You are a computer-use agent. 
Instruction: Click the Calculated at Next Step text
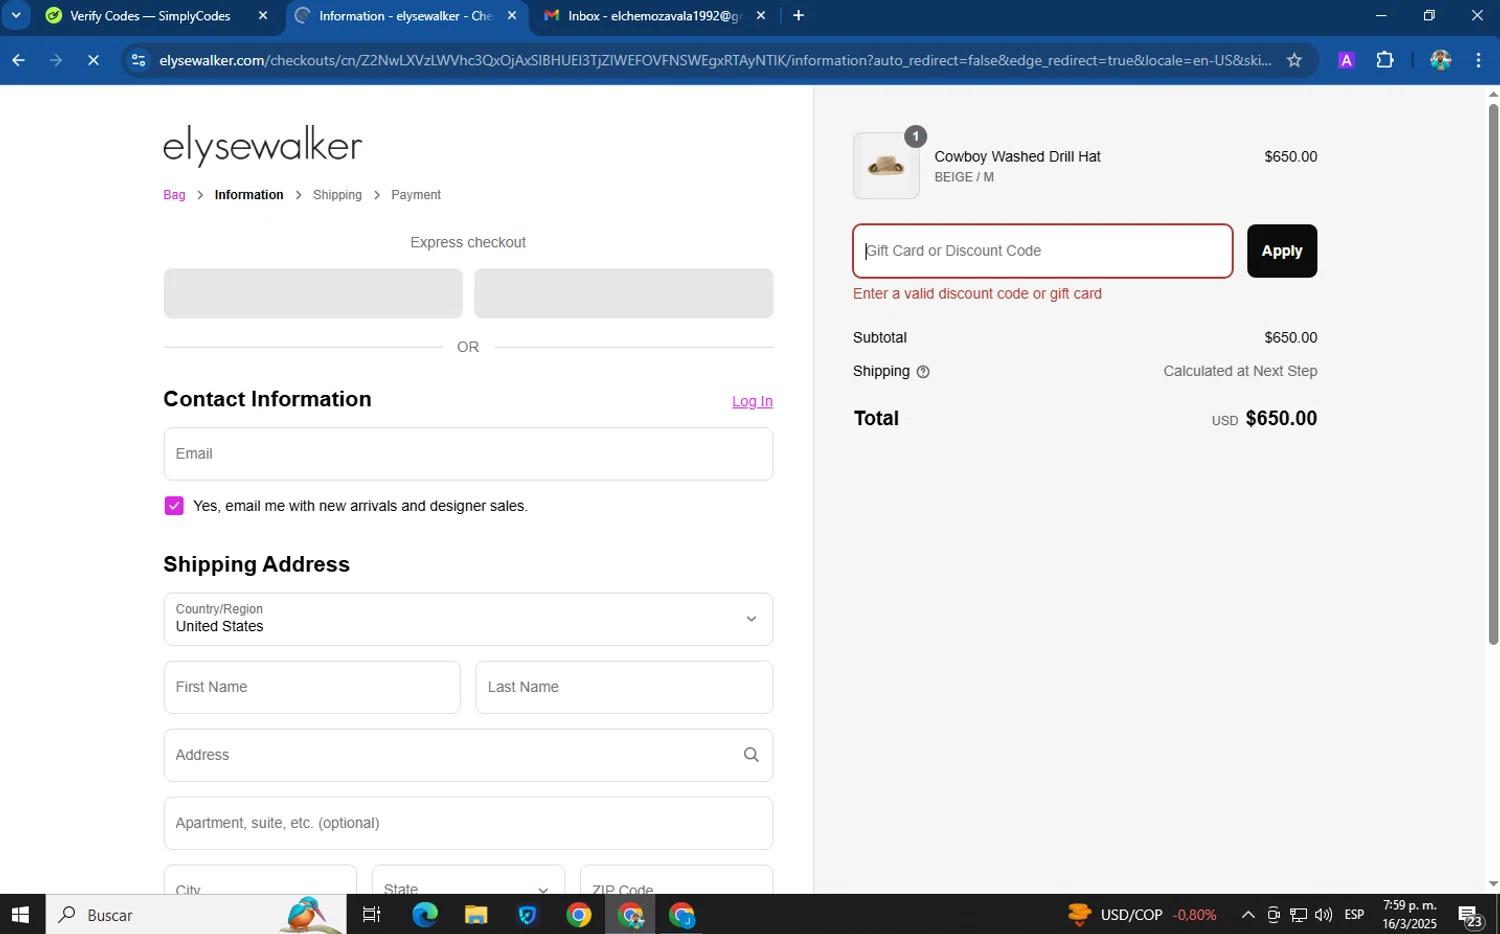pos(1240,371)
